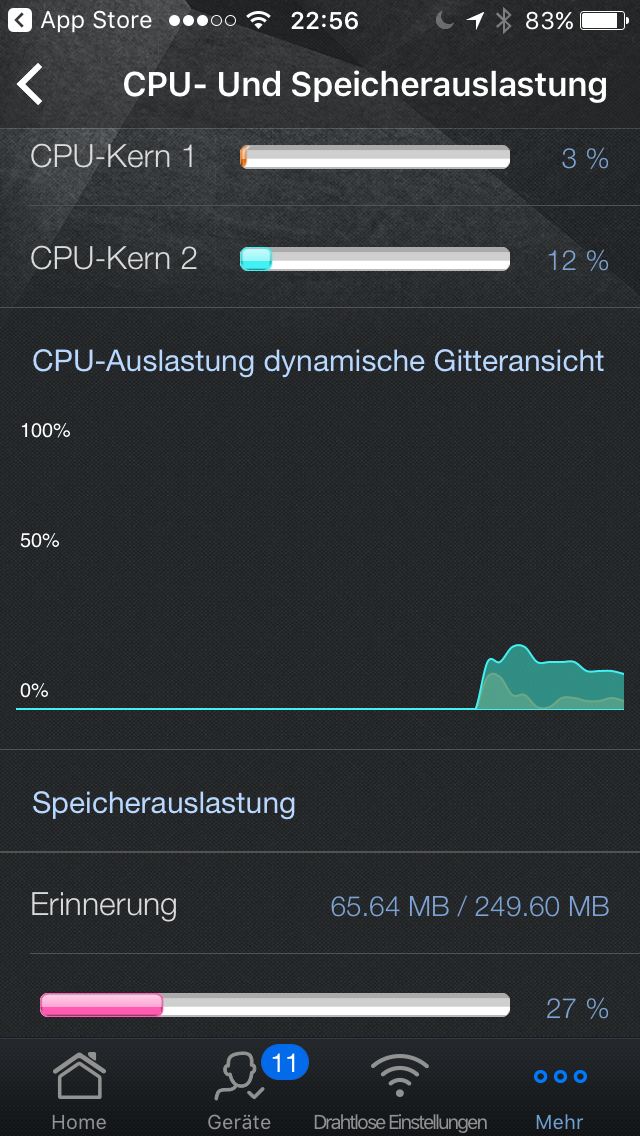This screenshot has width=640, height=1136.
Task: Tap the Geräte devices icon
Action: click(x=238, y=1075)
